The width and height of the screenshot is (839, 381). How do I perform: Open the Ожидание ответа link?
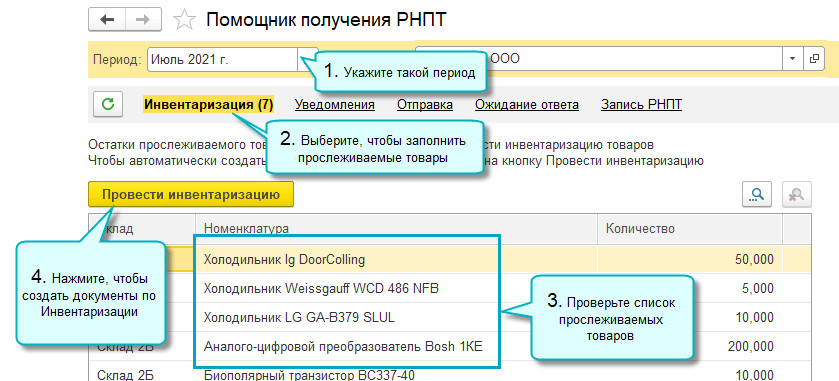[527, 104]
